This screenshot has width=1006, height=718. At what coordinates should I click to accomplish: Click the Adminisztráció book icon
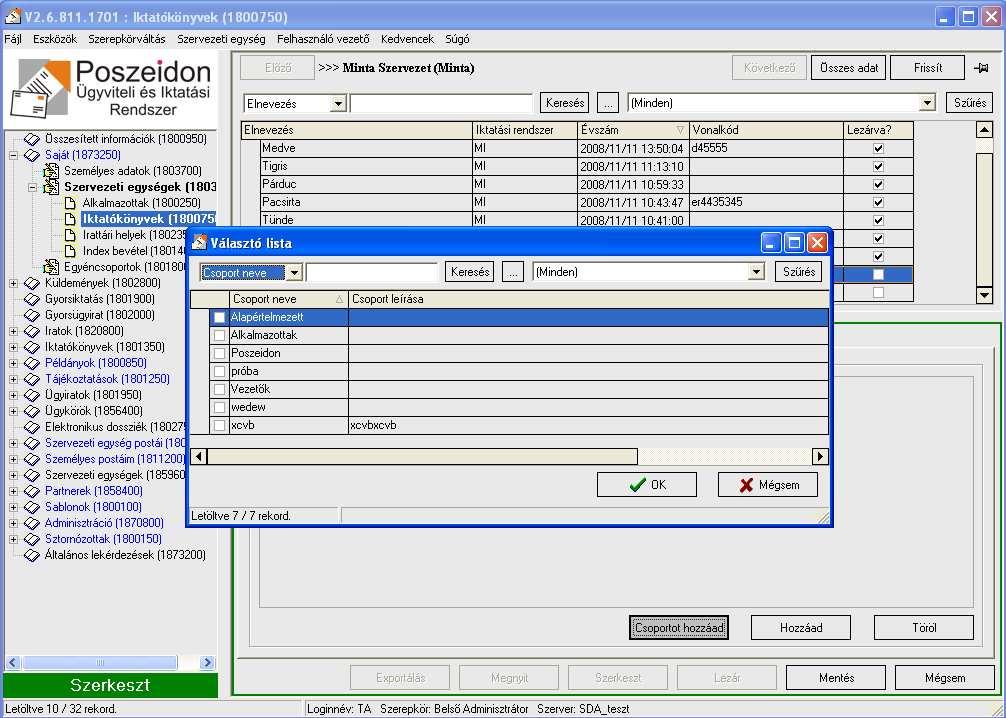[32, 523]
